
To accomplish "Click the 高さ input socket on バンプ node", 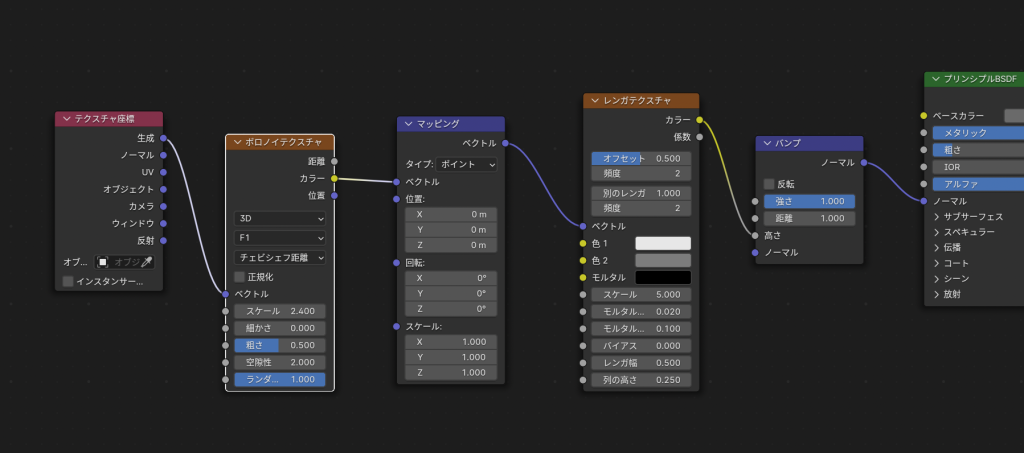I will click(755, 236).
